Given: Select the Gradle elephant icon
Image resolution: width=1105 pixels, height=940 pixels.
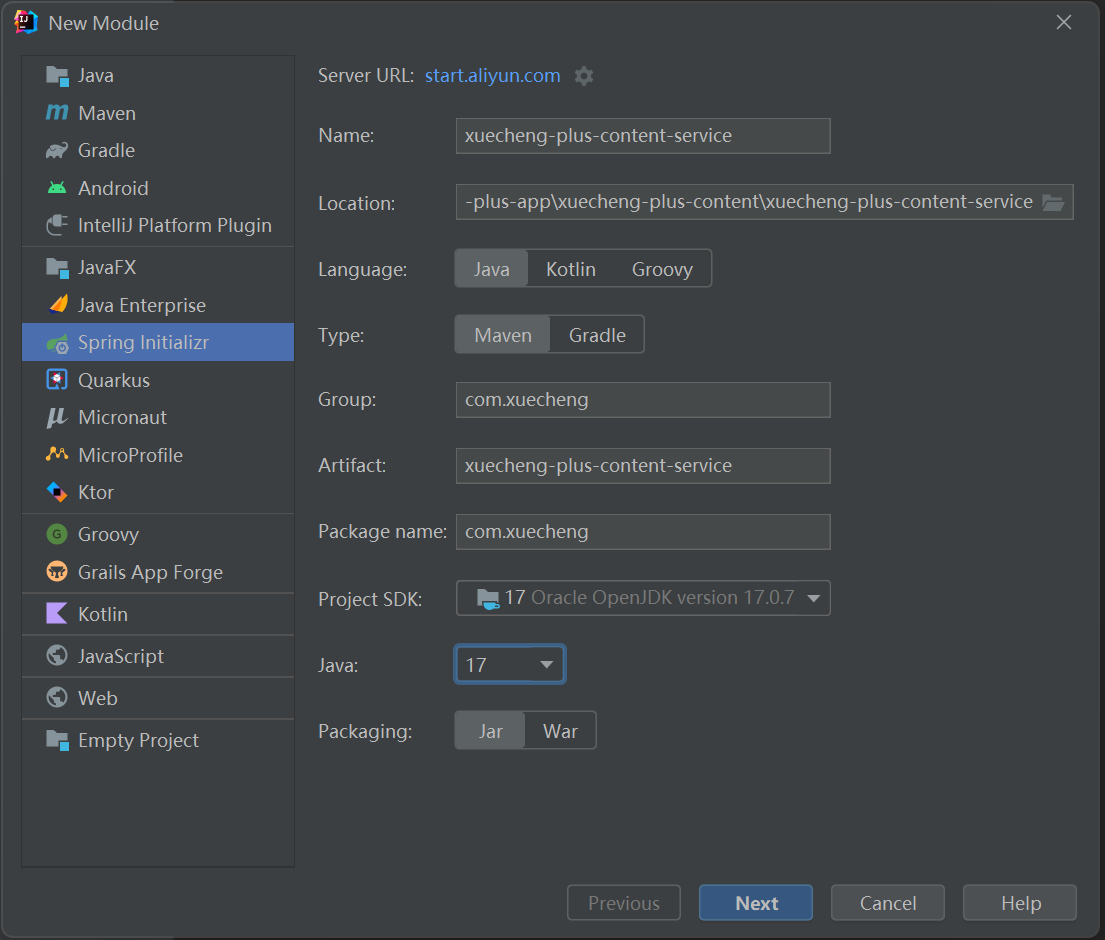Looking at the screenshot, I should 57,150.
